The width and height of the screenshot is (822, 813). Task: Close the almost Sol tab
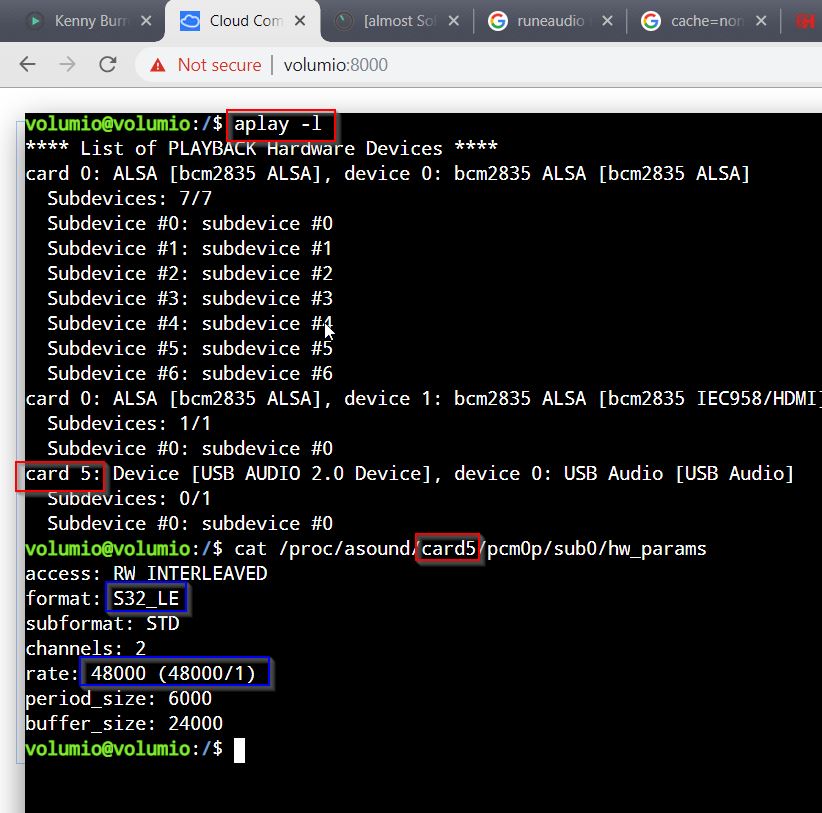(454, 21)
